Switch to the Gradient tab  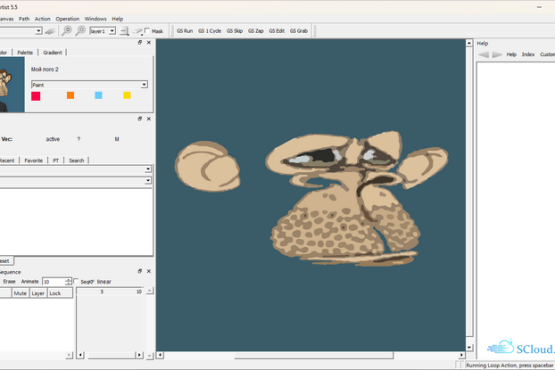click(52, 52)
